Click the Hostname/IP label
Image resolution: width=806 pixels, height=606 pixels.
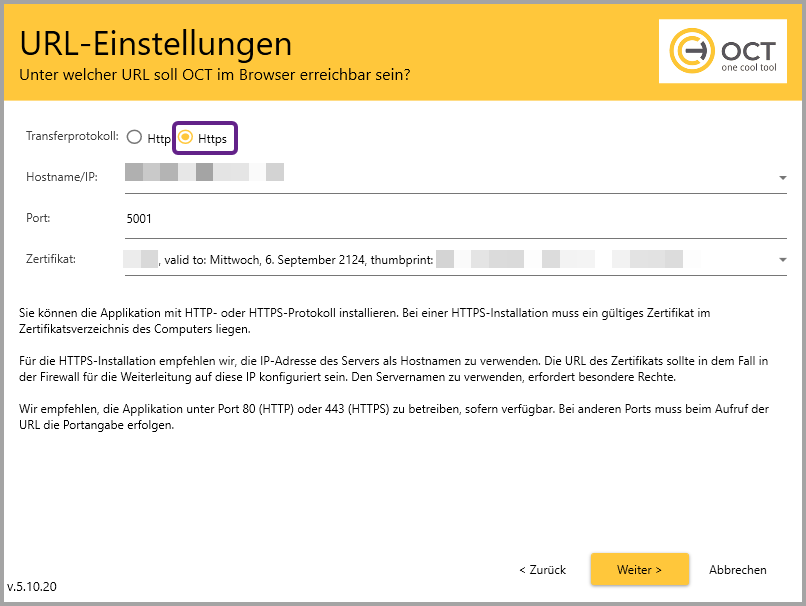[62, 176]
